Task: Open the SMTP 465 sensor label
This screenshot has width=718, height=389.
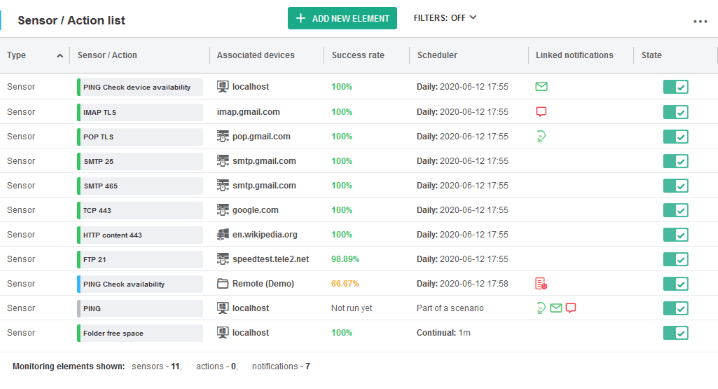Action: (140, 186)
